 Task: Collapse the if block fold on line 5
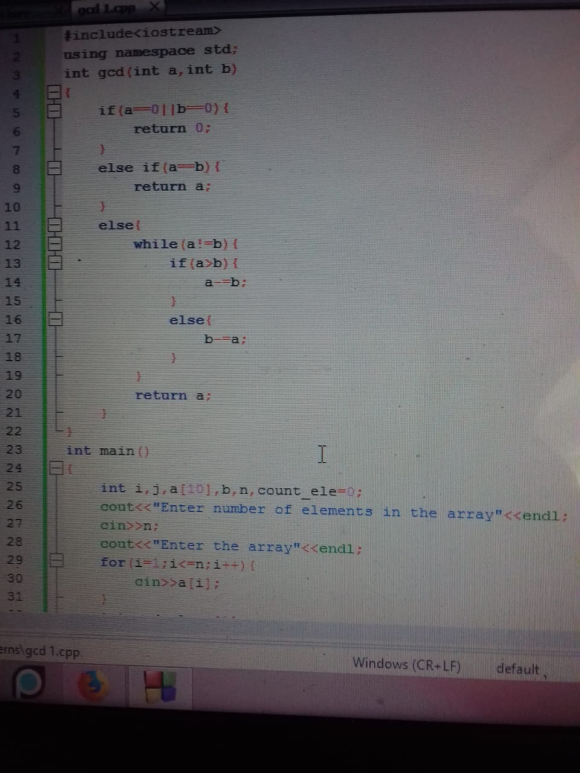[x=54, y=110]
